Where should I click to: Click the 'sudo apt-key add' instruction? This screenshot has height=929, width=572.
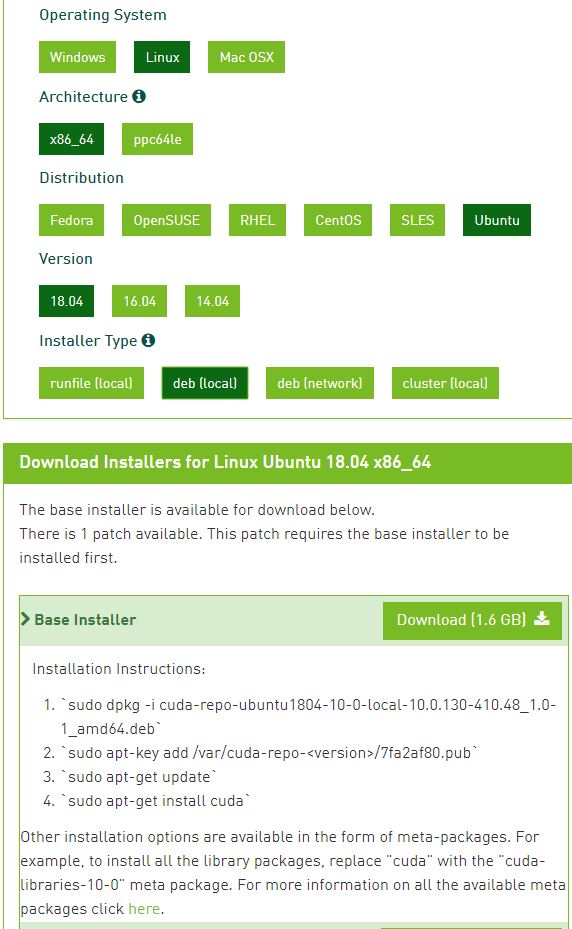[269, 753]
